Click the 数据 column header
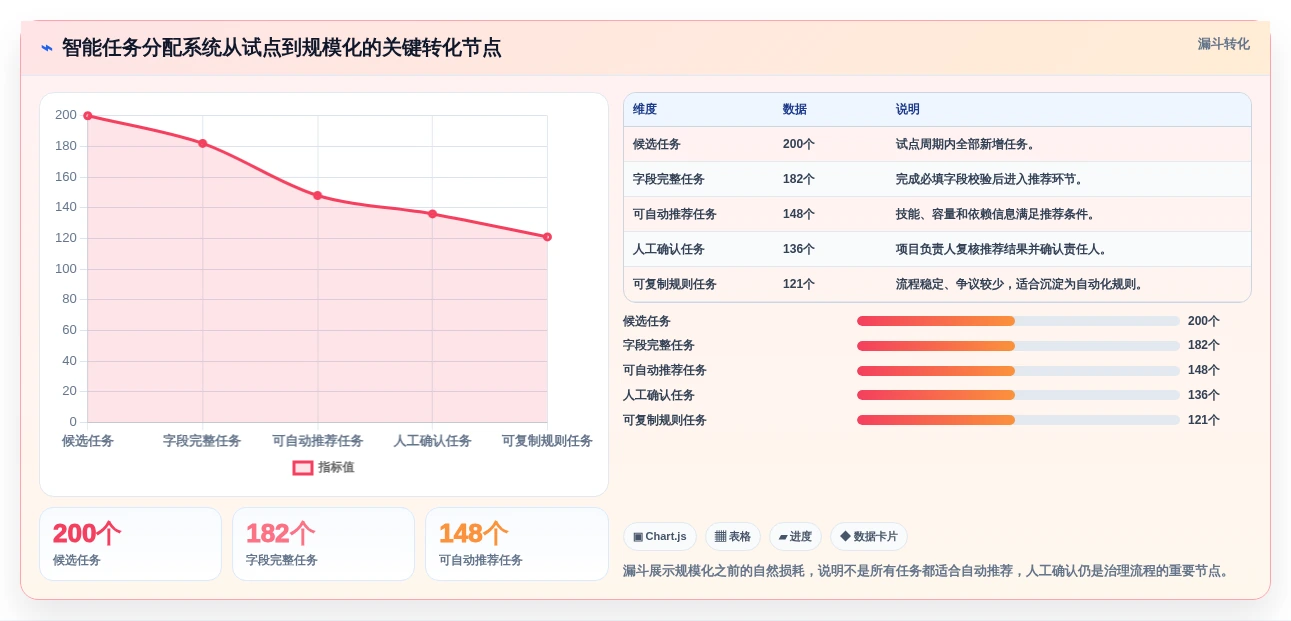This screenshot has height=621, width=1291. pos(795,110)
